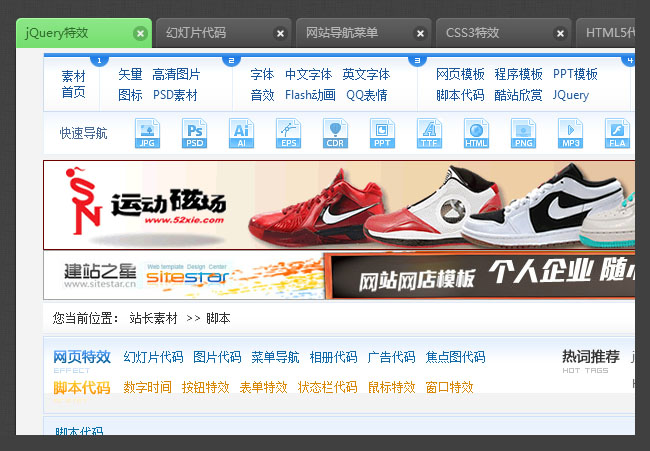Select the PNG file icon

(x=523, y=133)
